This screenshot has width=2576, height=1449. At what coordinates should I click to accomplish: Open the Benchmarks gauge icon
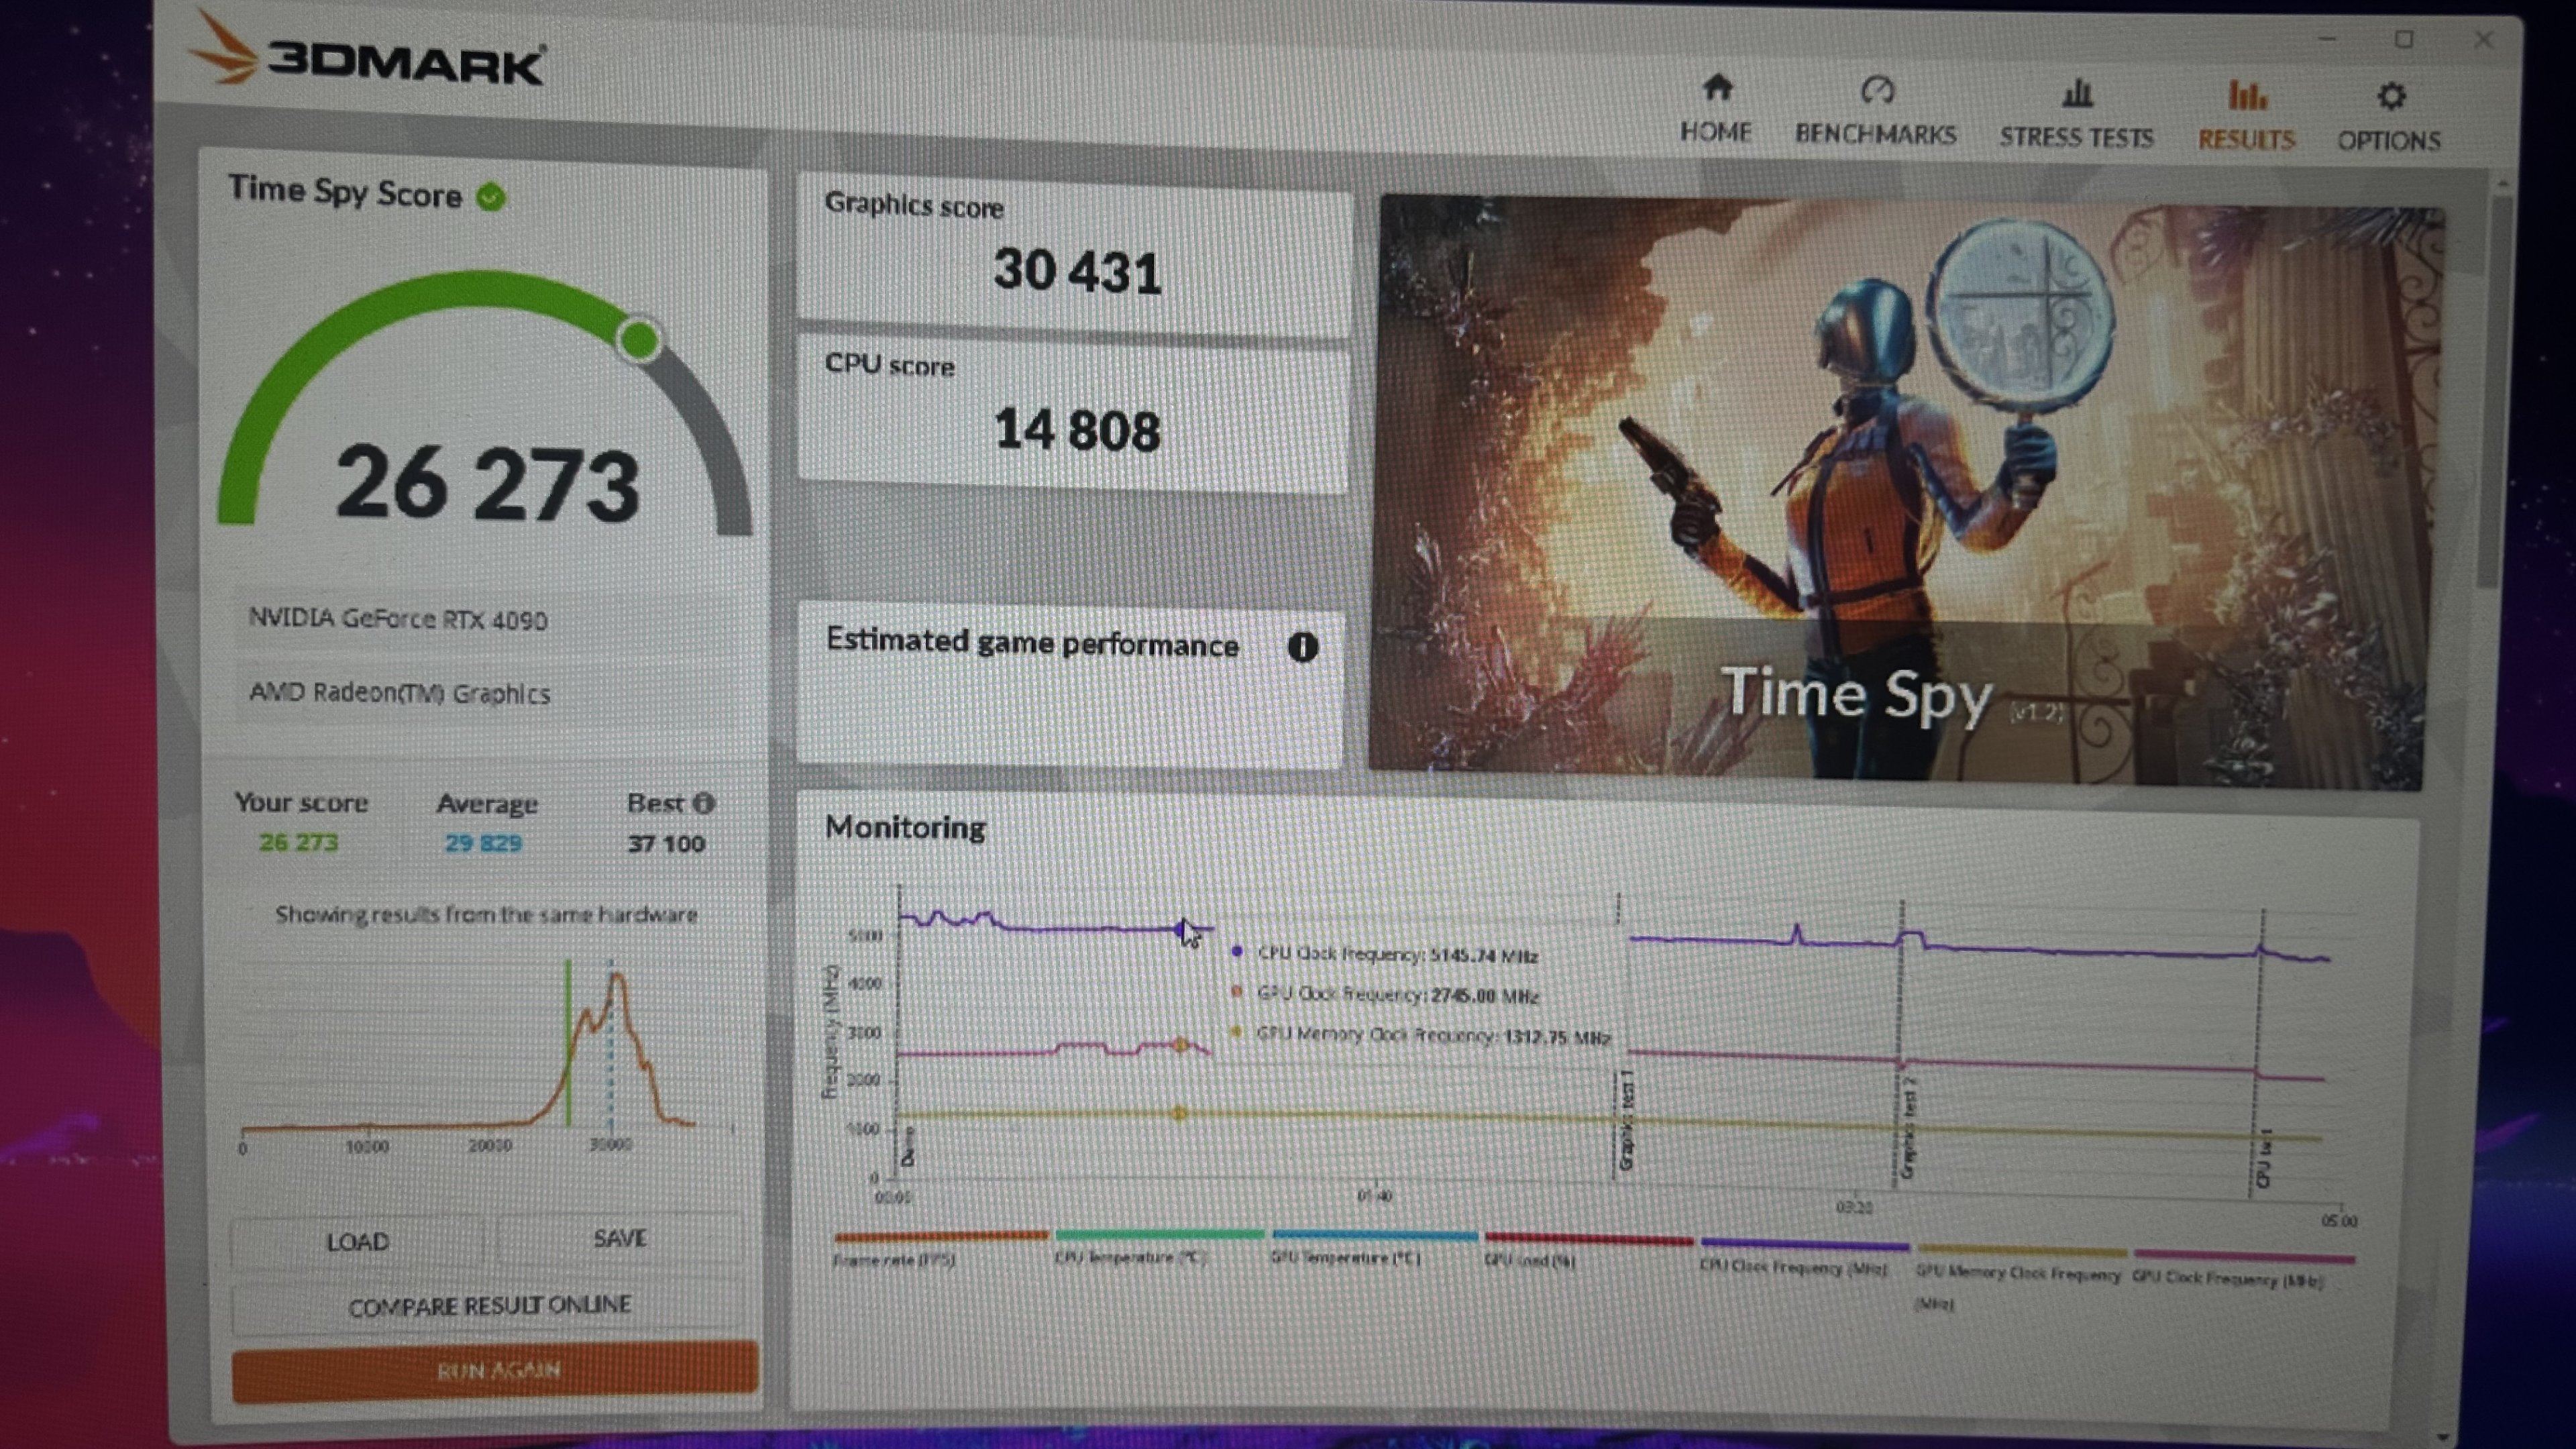pos(1877,91)
